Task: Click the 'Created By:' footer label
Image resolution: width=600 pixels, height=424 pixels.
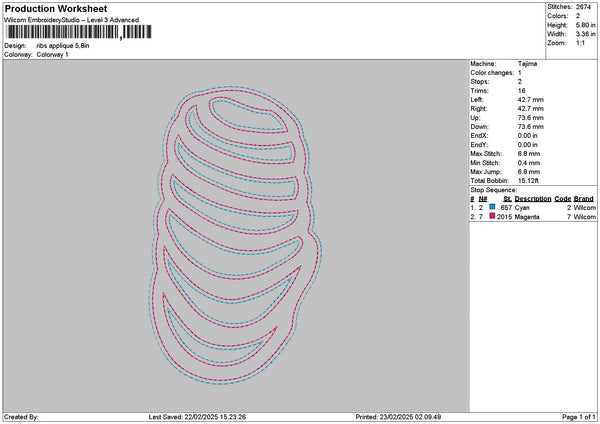Action: 21,417
